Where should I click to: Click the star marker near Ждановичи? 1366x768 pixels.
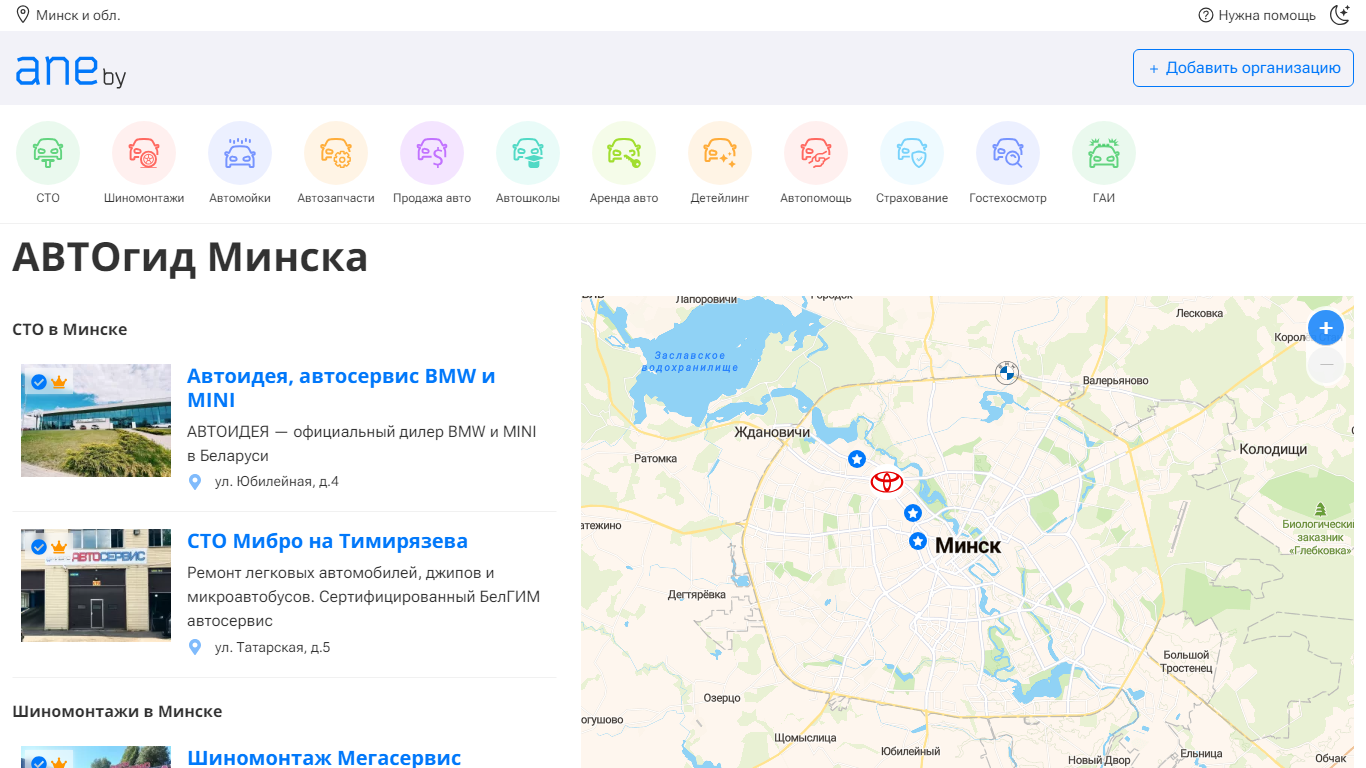pos(857,459)
